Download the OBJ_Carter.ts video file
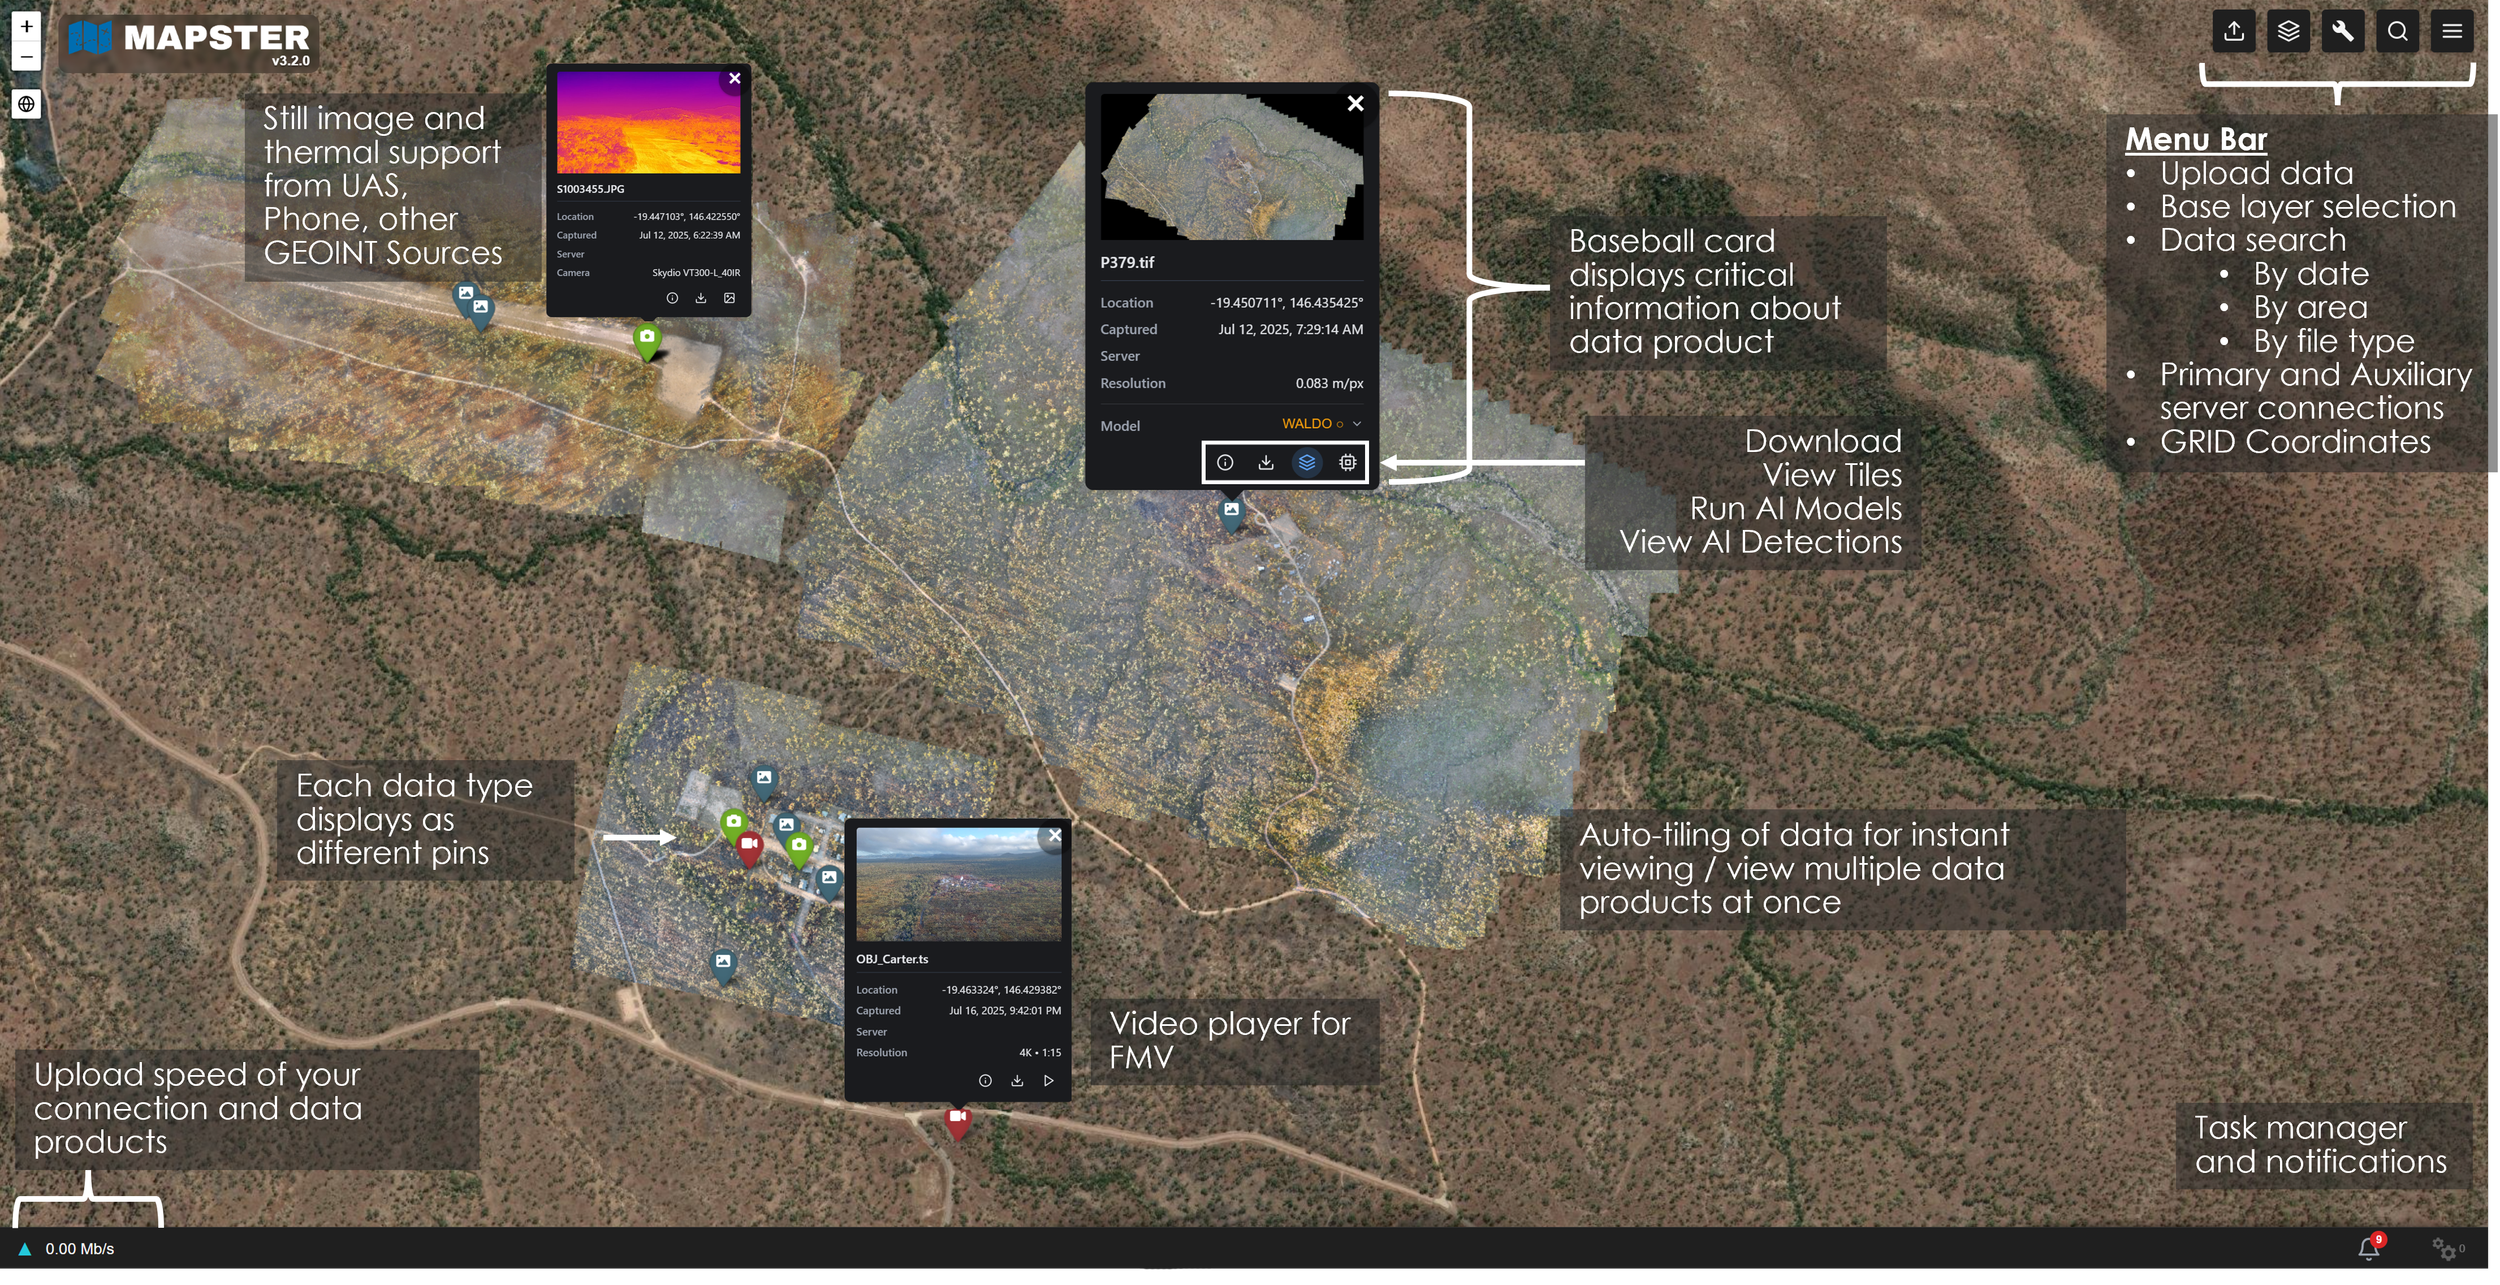The image size is (2500, 1285). coord(1017,1081)
